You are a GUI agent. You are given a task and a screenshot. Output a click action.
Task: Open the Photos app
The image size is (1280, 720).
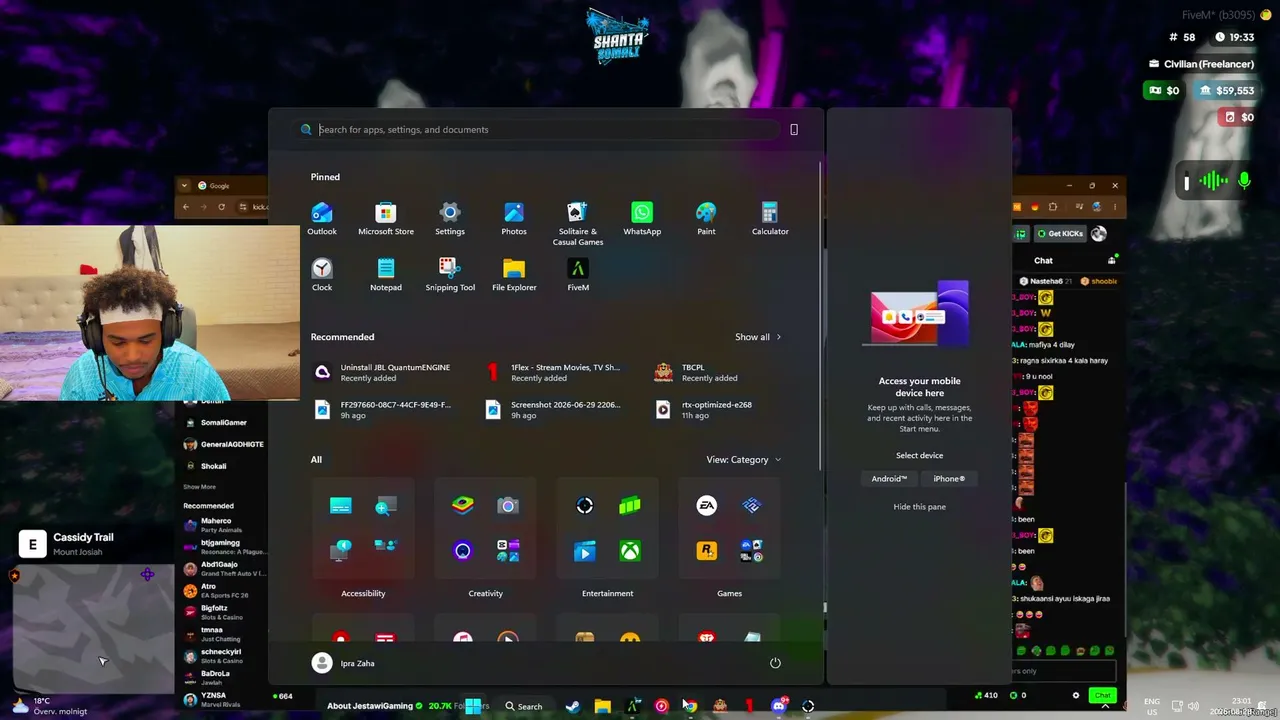coord(514,219)
